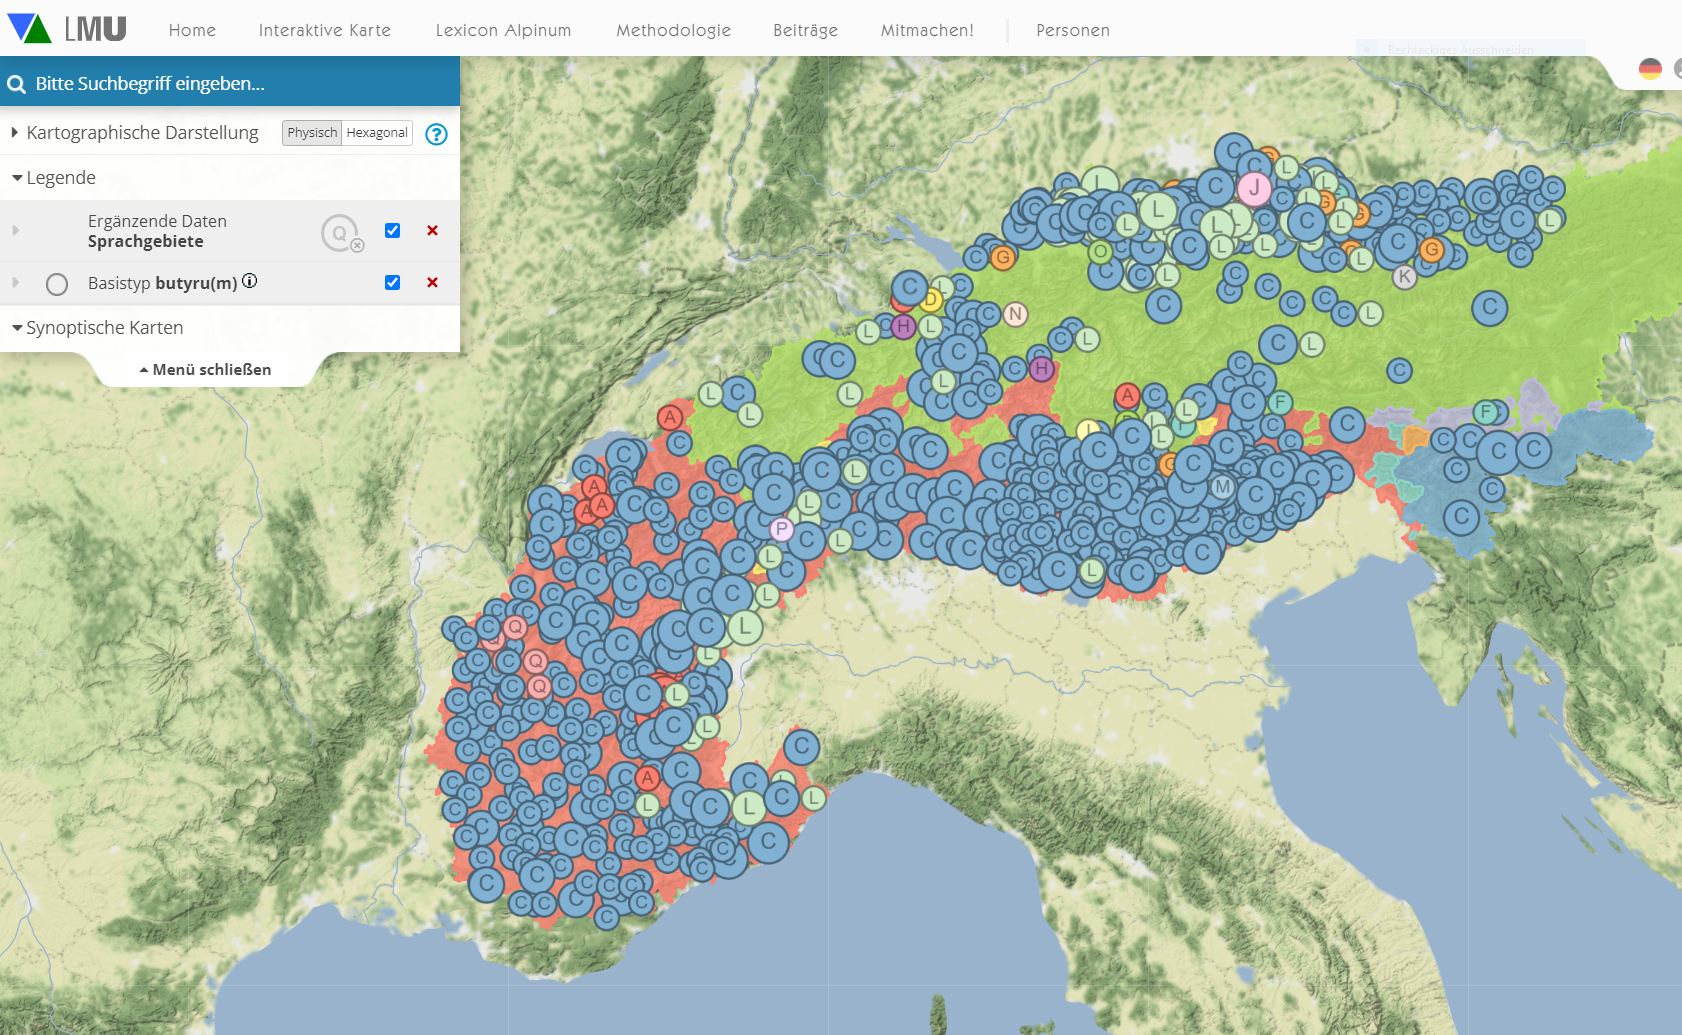1682x1035 pixels.
Task: Click the magnifier search icon
Action: tap(17, 84)
